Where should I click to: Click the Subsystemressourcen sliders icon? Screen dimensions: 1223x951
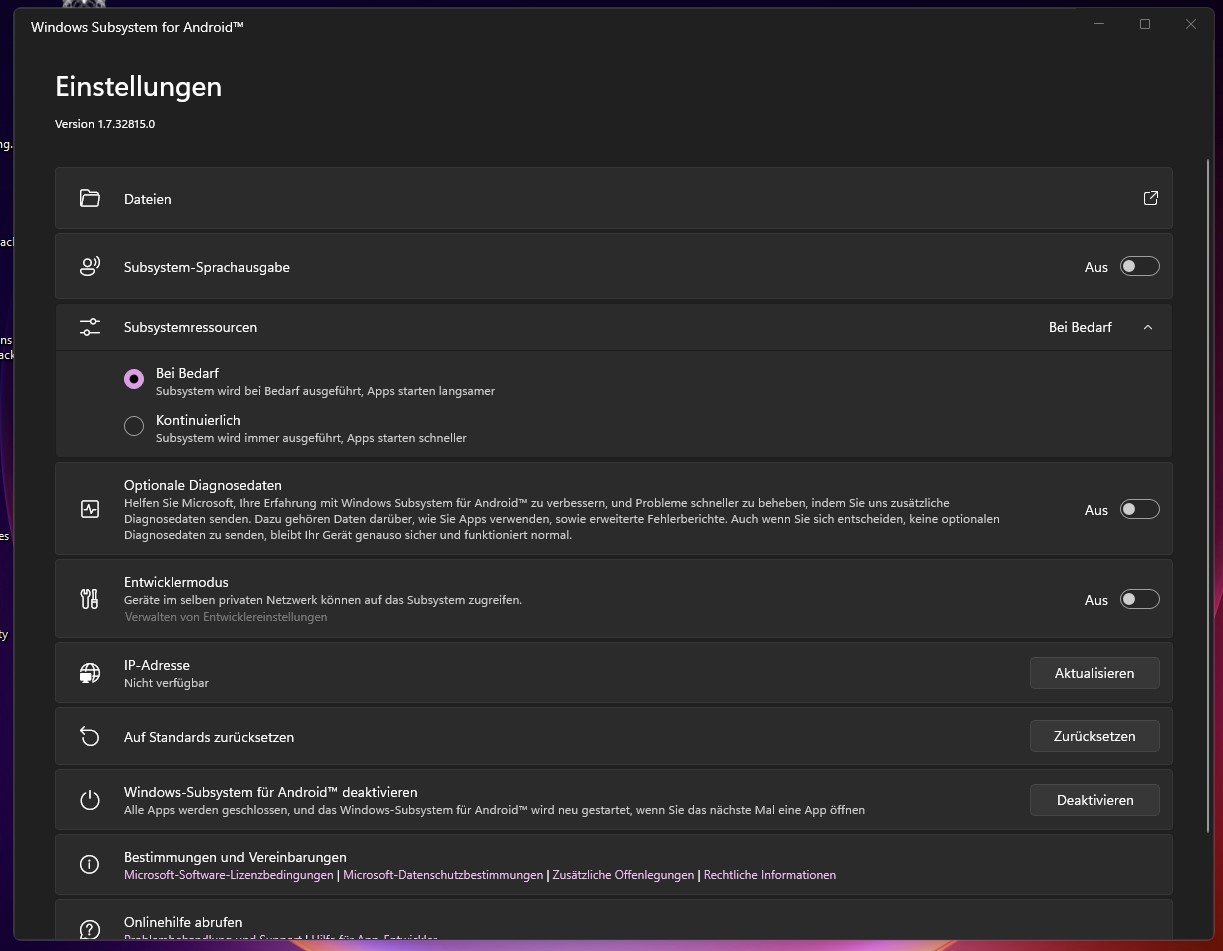tap(90, 327)
